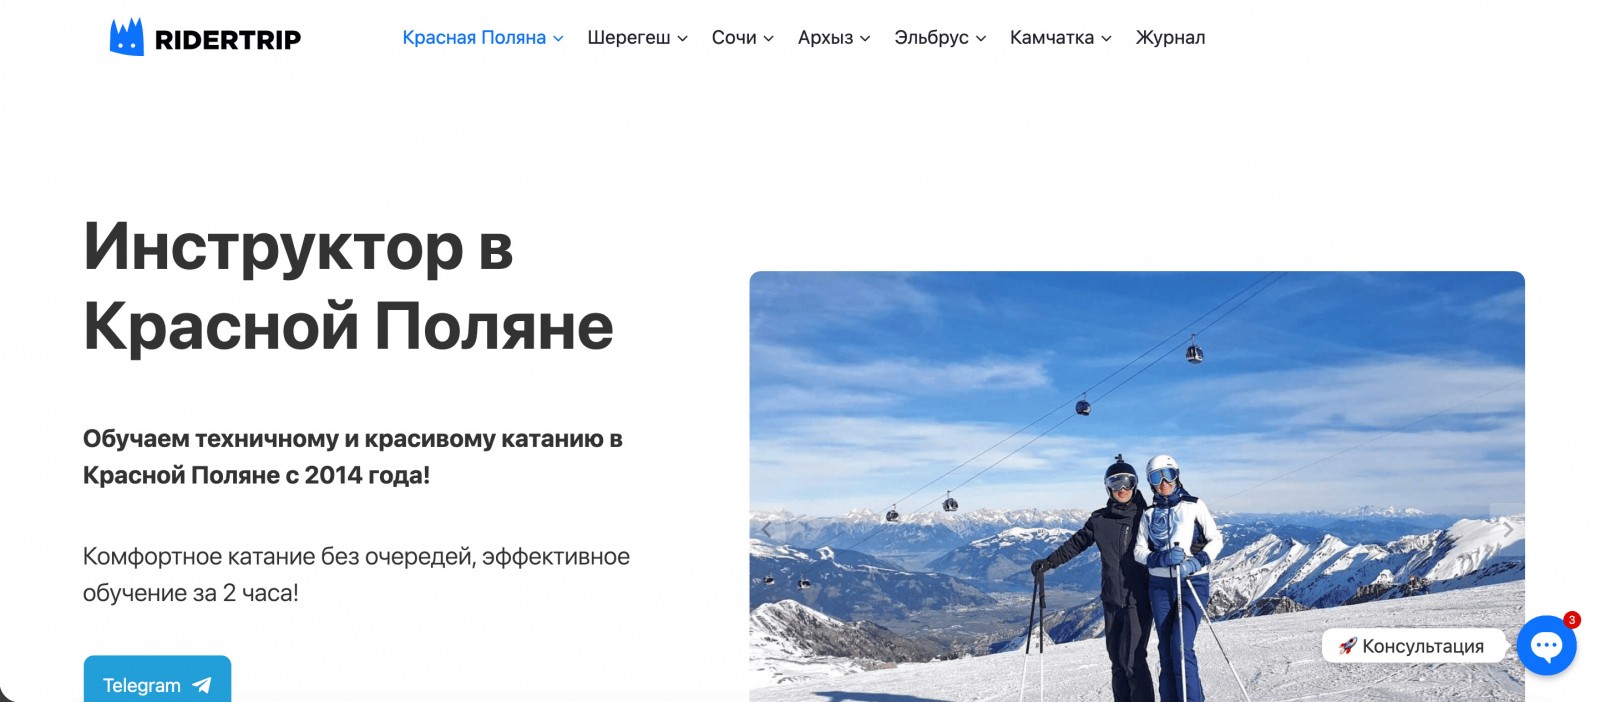
Task: Click the RIDERTRIP wordmark text
Action: tap(228, 40)
